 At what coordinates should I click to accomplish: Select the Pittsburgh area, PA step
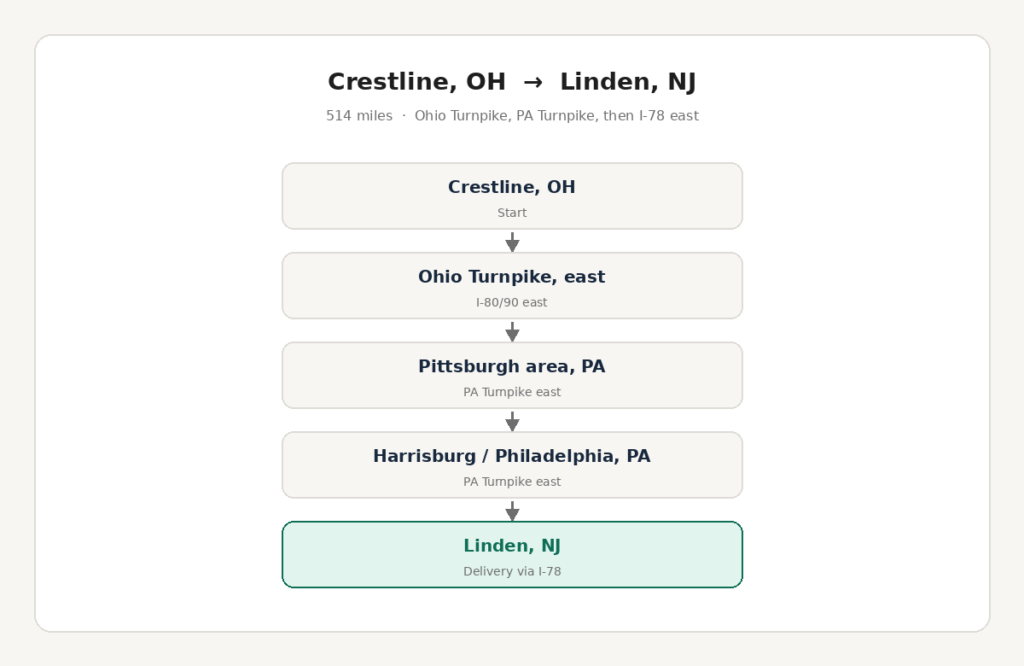[512, 375]
